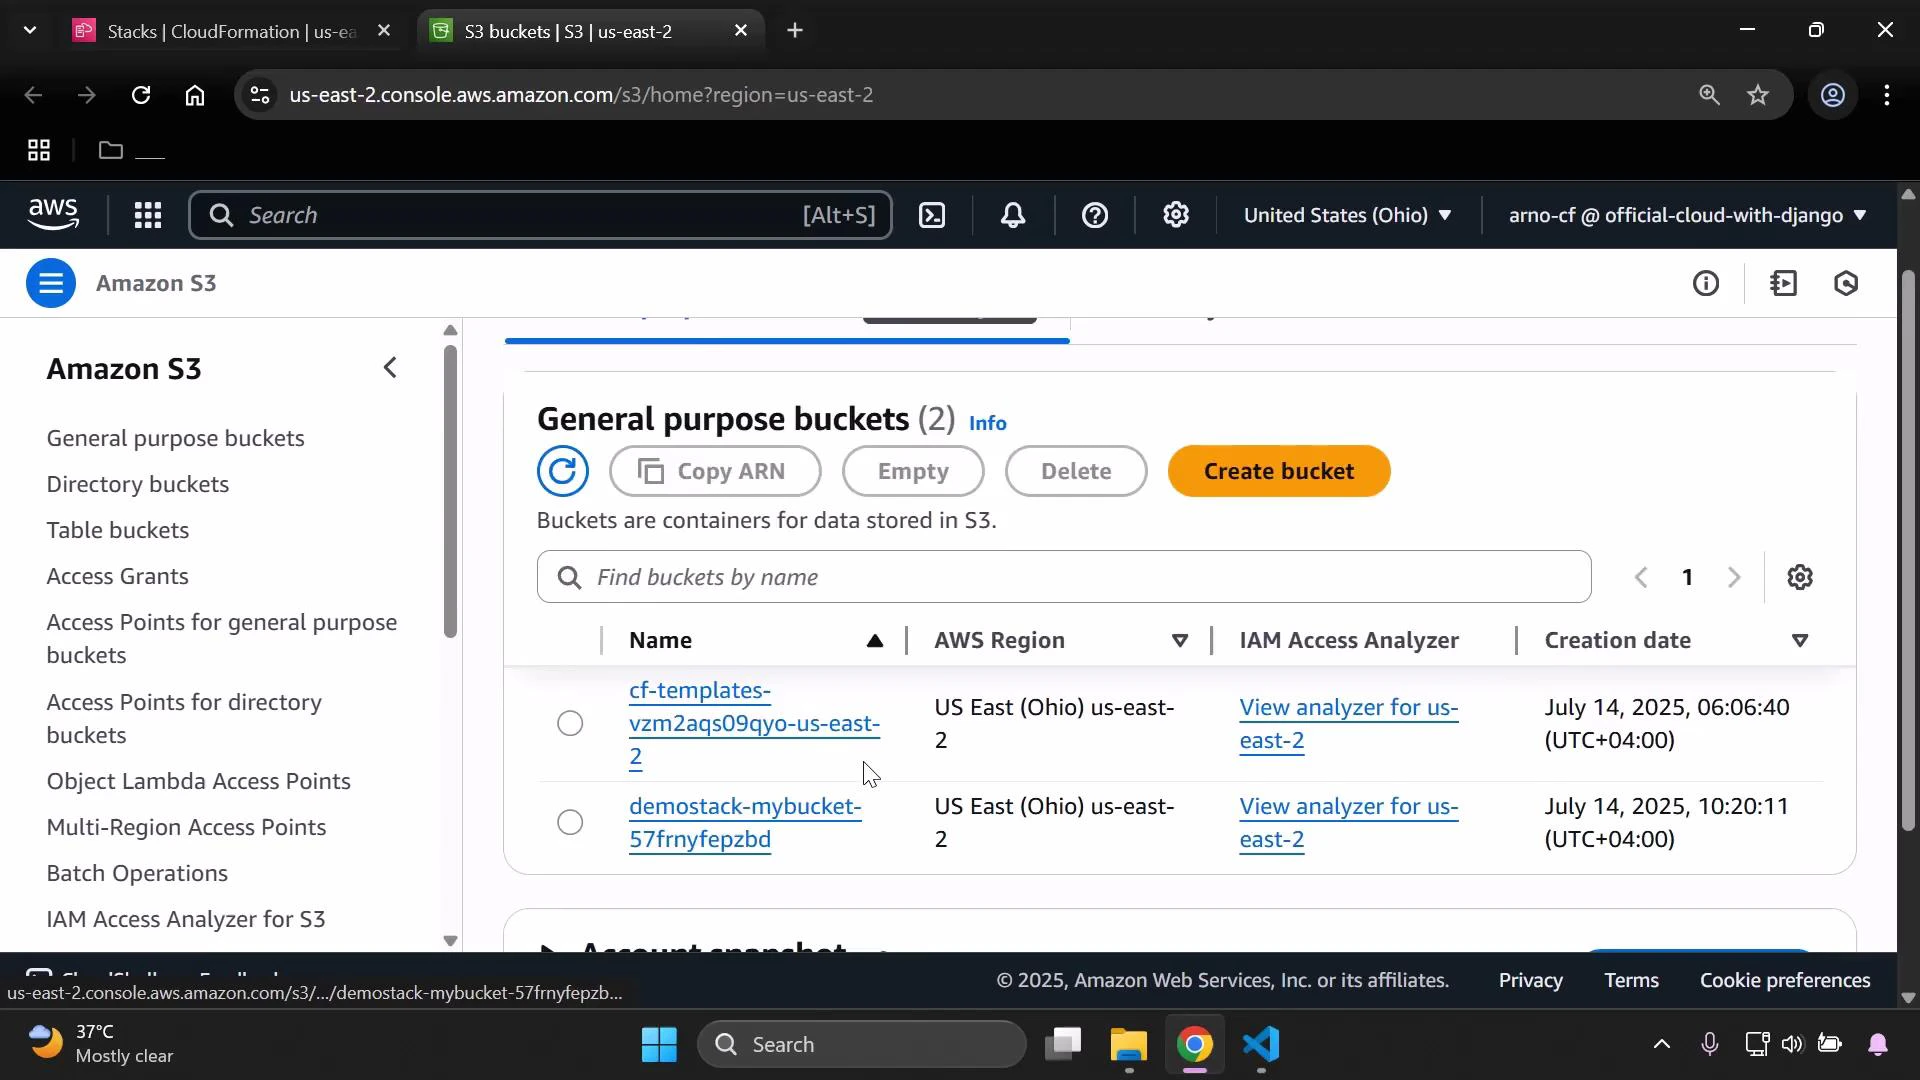Open the account menu for arno-cf
The image size is (1920, 1080).
click(x=1684, y=215)
